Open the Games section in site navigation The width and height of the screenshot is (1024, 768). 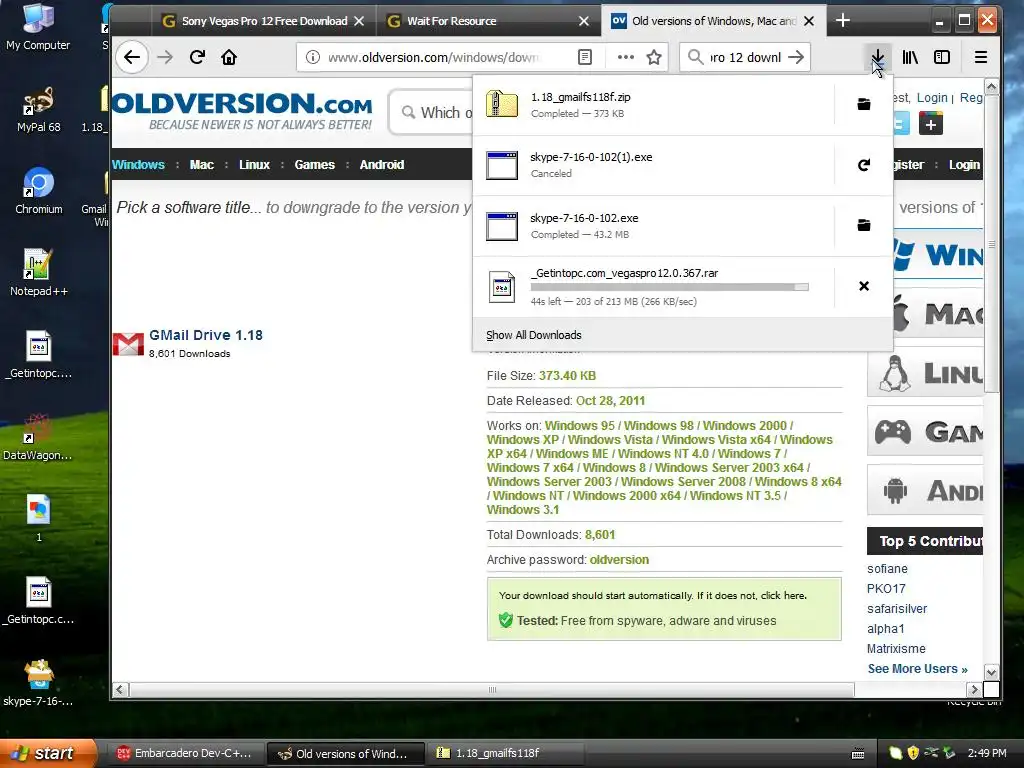pyautogui.click(x=314, y=165)
